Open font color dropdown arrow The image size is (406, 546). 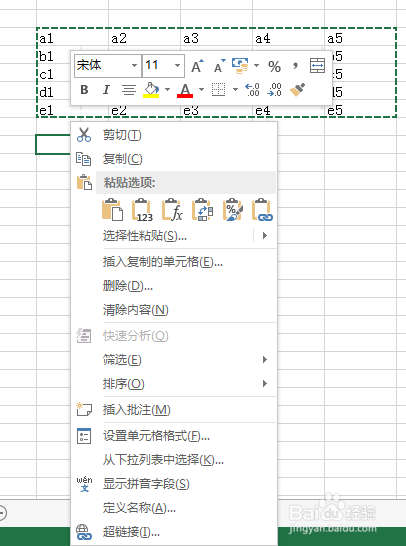201,90
